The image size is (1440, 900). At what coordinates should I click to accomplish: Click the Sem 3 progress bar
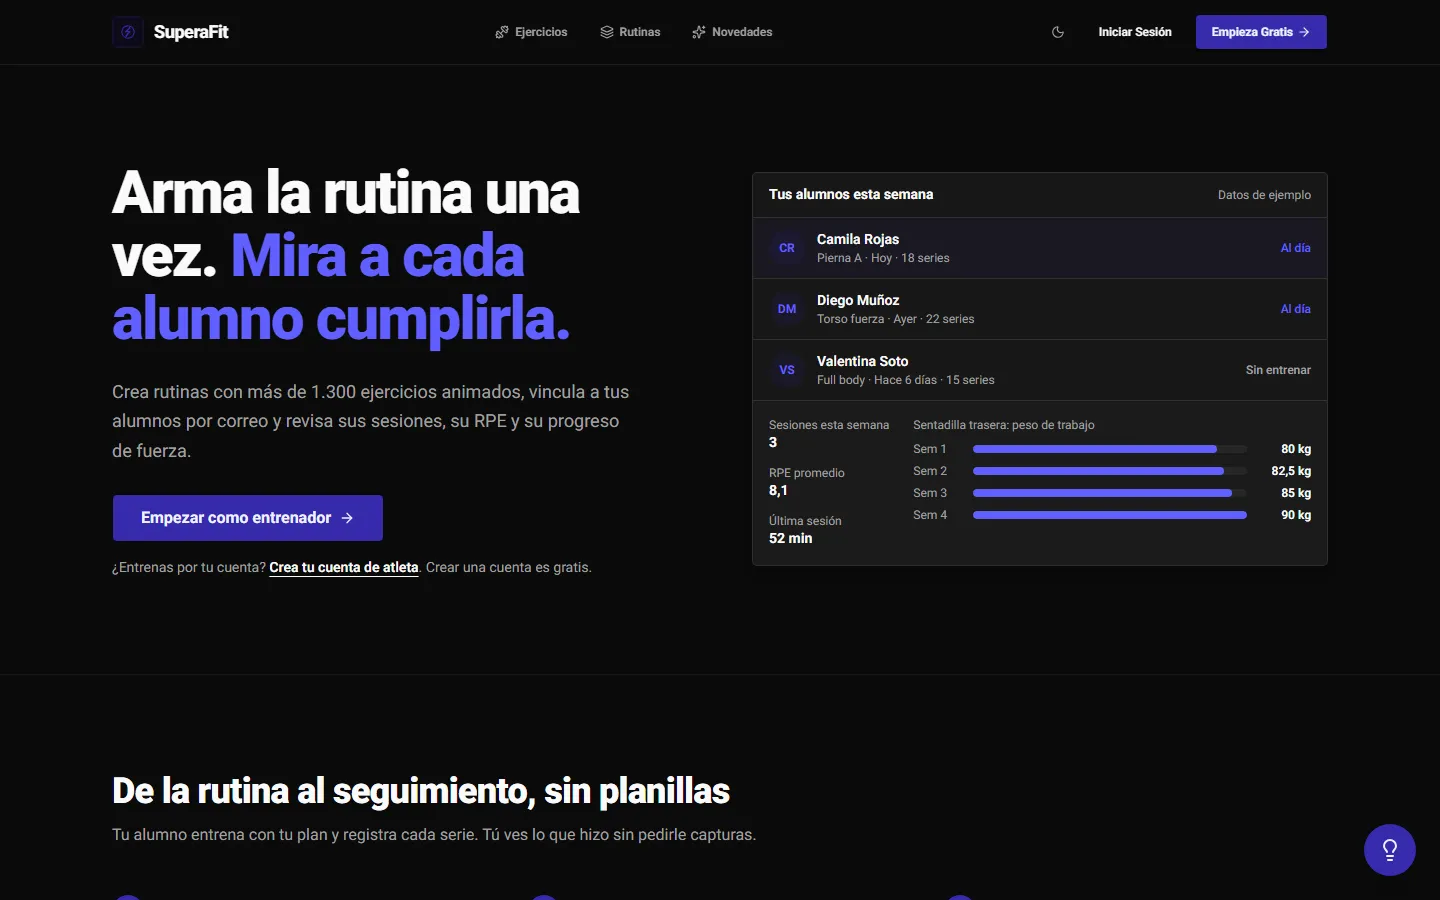click(x=1110, y=493)
